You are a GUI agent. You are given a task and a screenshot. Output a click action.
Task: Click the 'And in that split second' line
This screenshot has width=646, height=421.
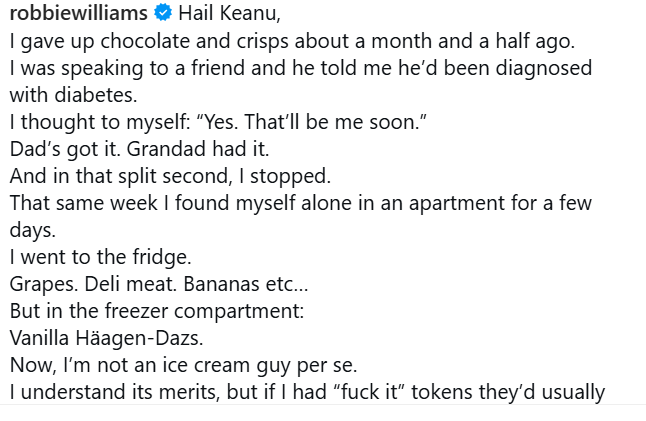(170, 176)
